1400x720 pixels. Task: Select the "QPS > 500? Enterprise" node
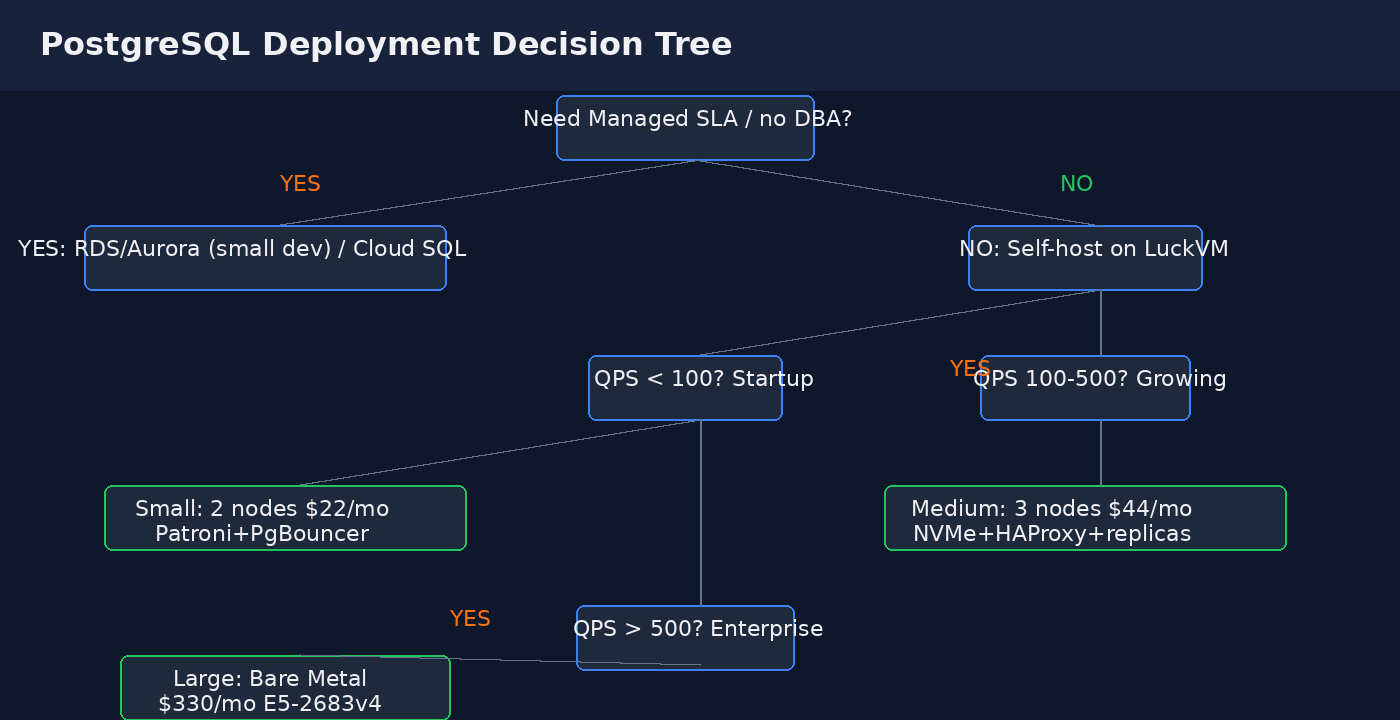(x=685, y=638)
